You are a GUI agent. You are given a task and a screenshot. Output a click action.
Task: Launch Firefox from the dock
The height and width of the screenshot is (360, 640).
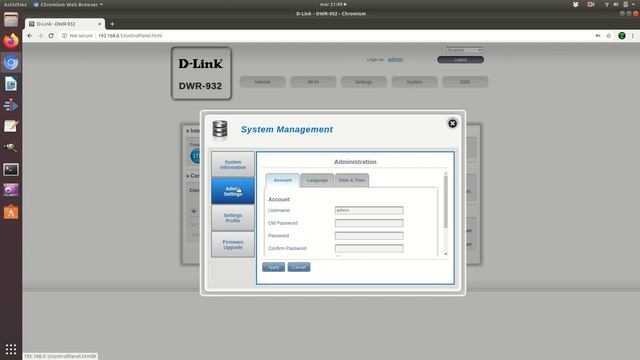coord(11,41)
